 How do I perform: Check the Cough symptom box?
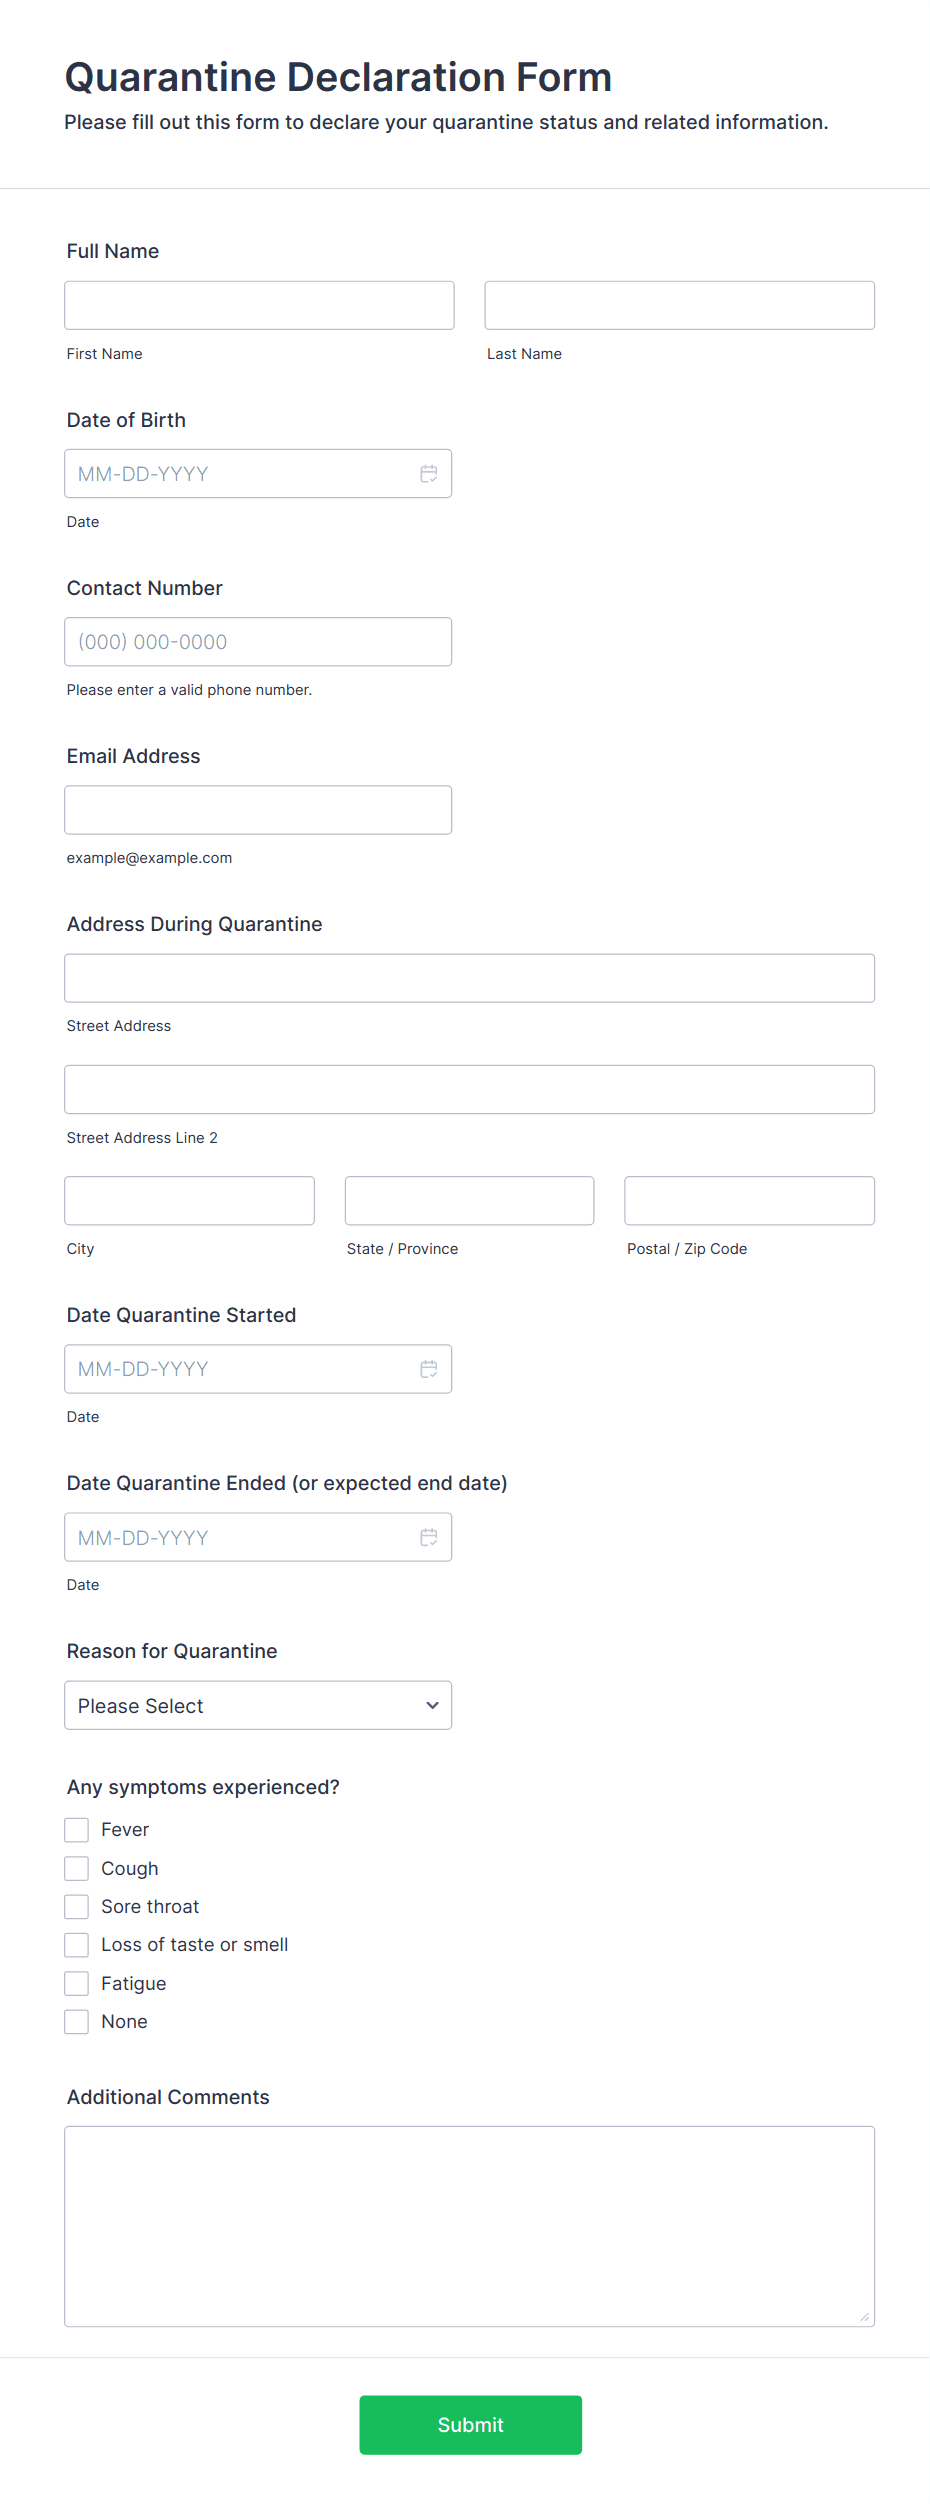77,1868
